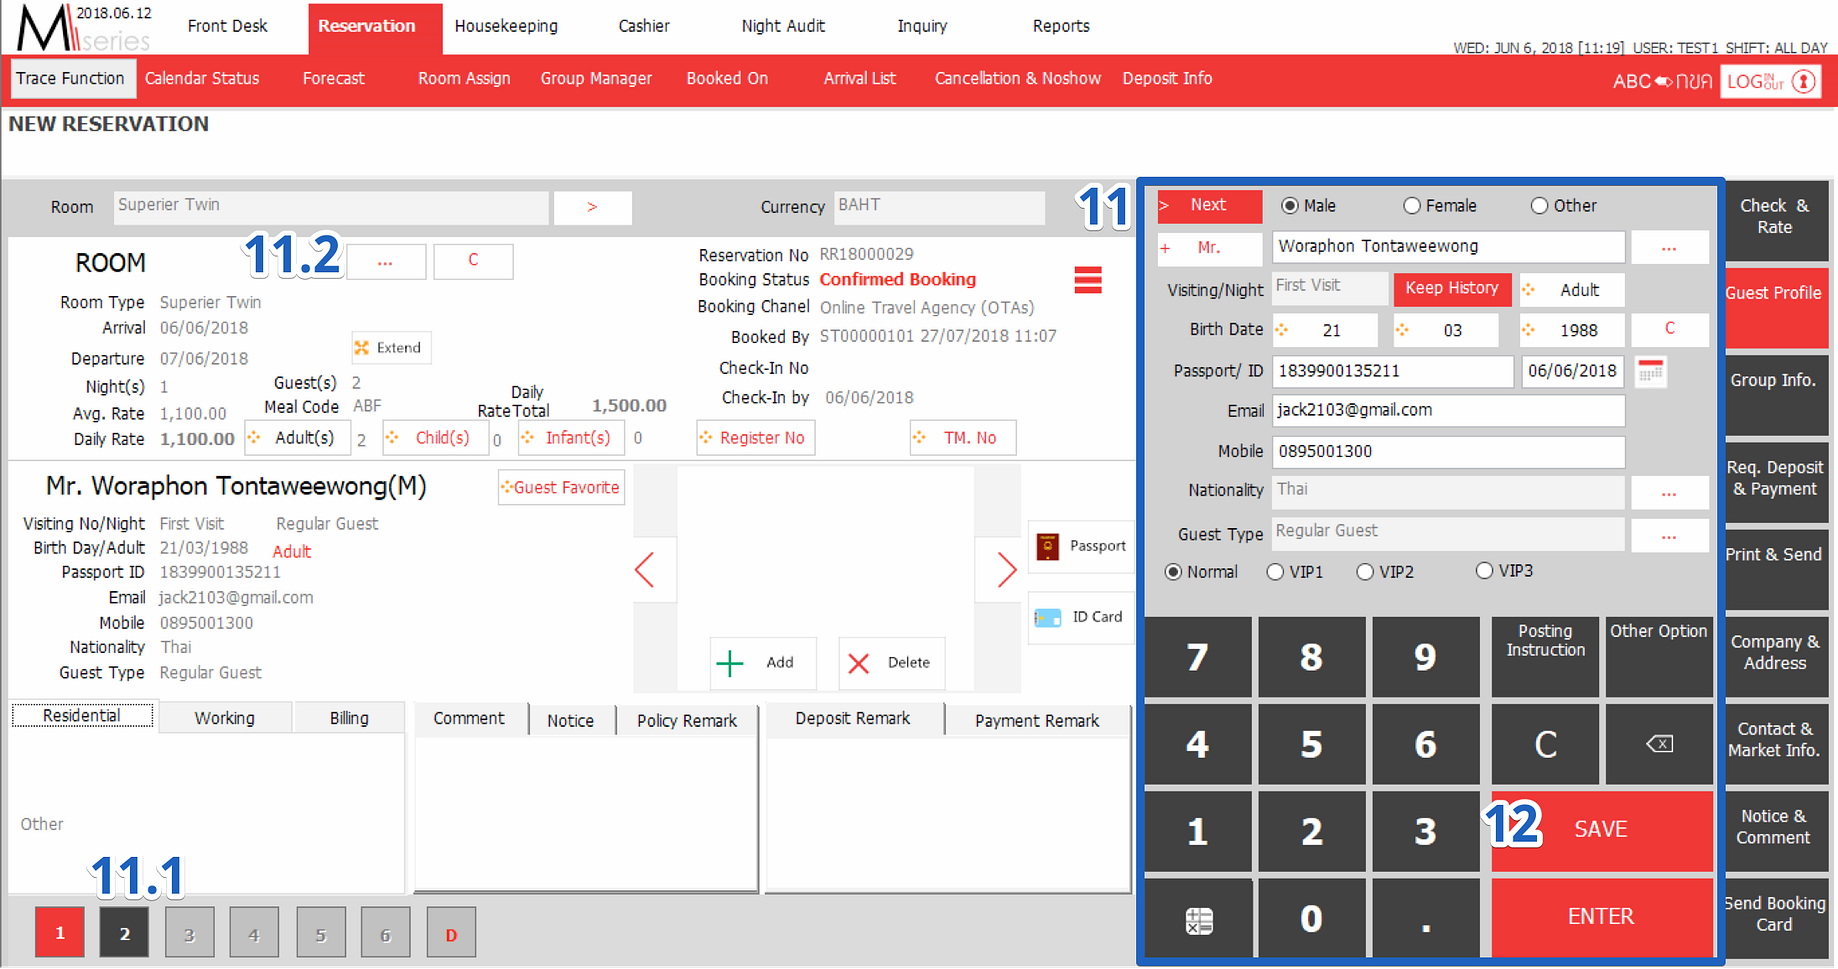Click the backspace key on keypad
The width and height of the screenshot is (1838, 969).
1659,744
